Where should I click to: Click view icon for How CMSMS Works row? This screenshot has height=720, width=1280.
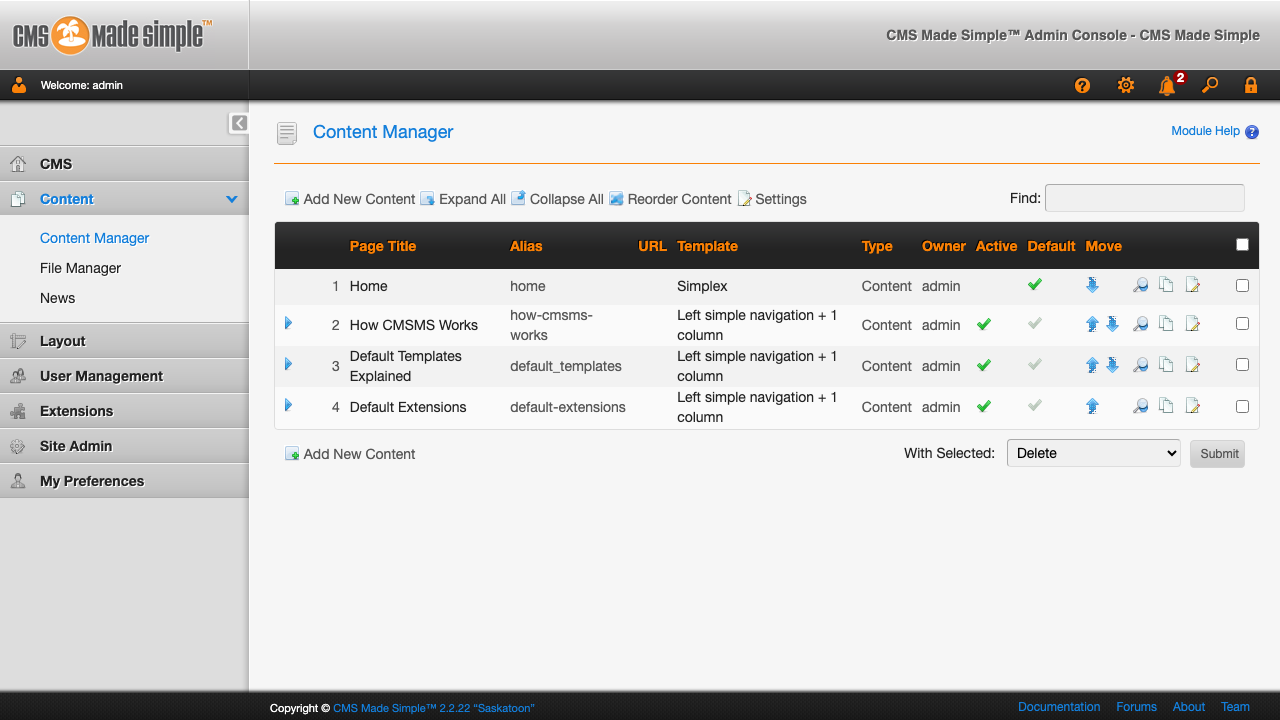click(x=1140, y=324)
